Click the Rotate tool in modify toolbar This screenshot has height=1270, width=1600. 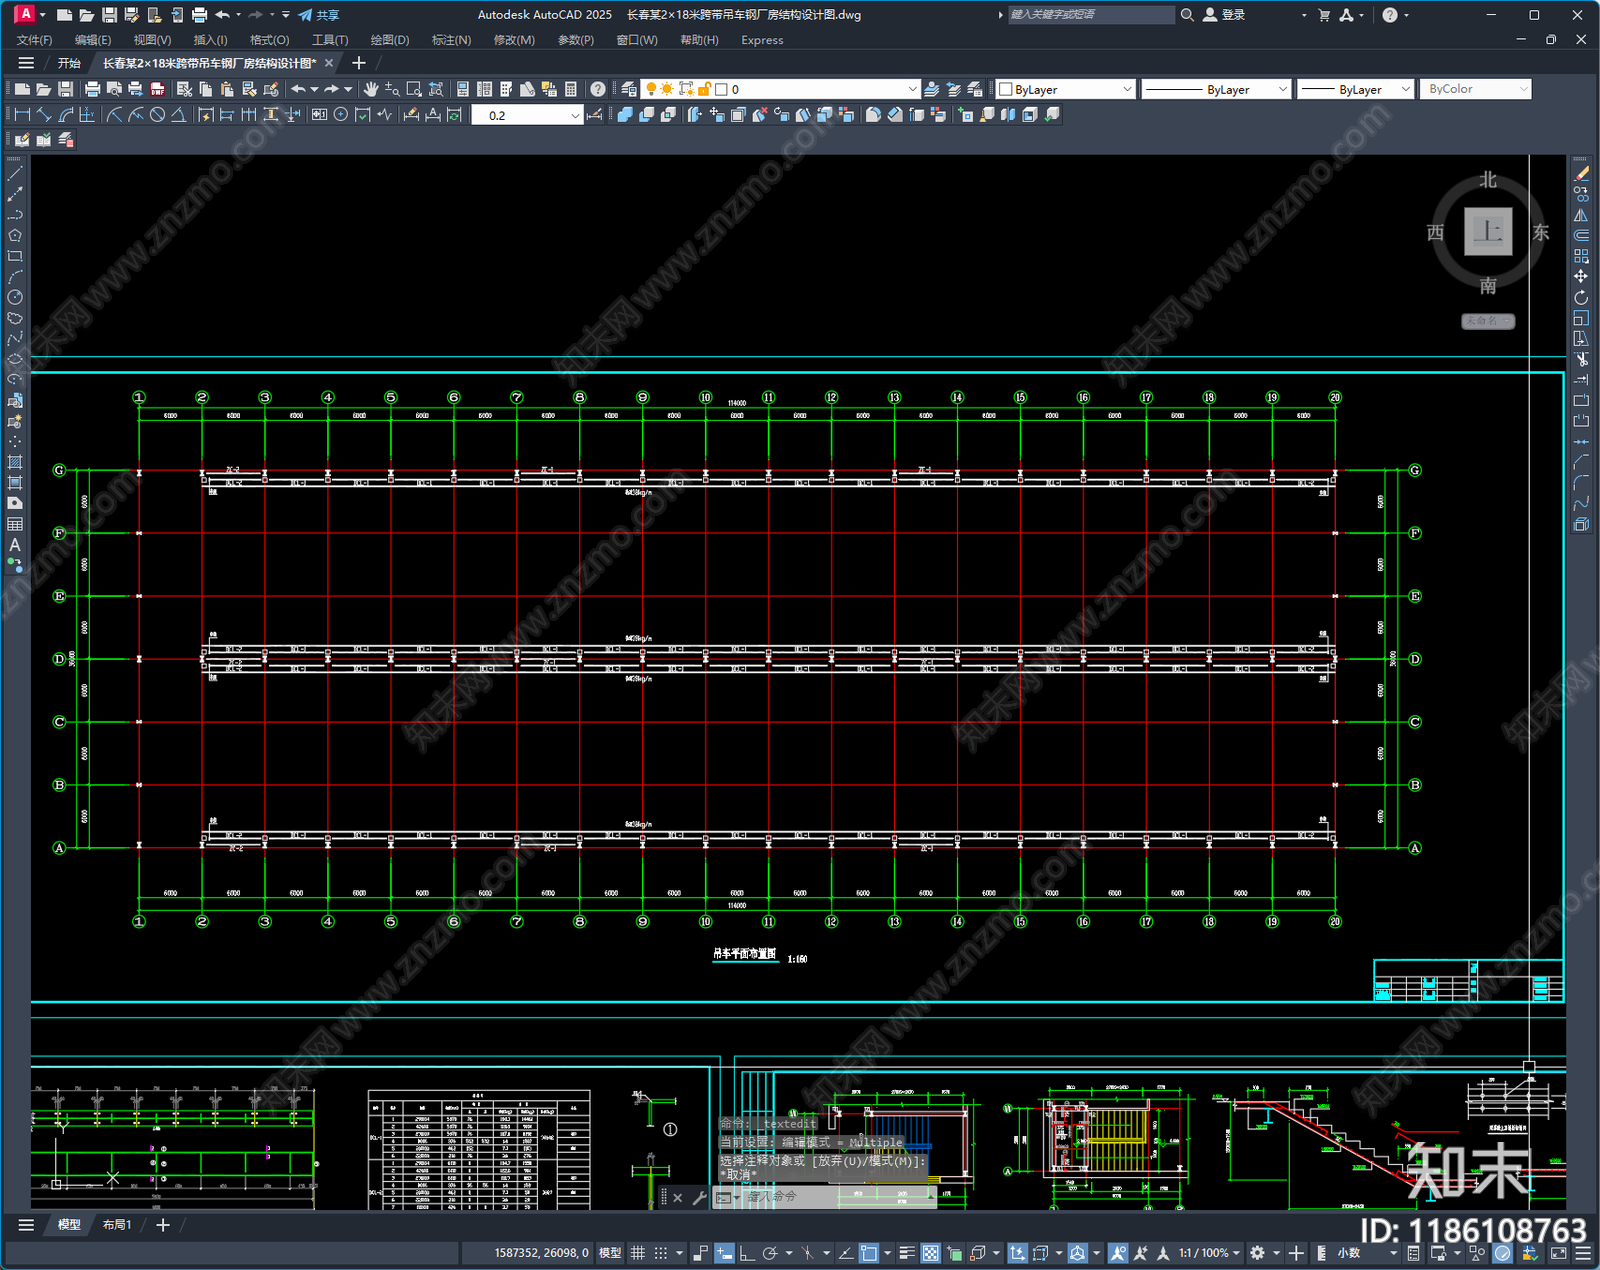tap(1581, 297)
